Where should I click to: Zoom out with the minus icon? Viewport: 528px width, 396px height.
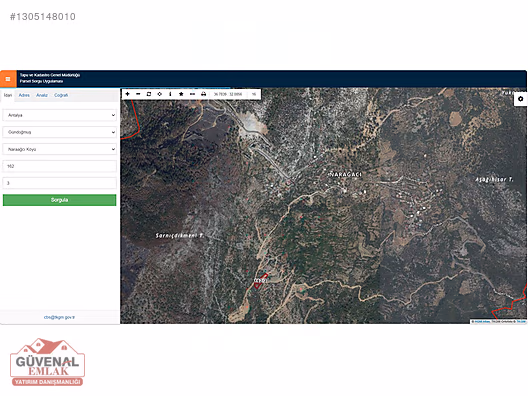(x=138, y=94)
